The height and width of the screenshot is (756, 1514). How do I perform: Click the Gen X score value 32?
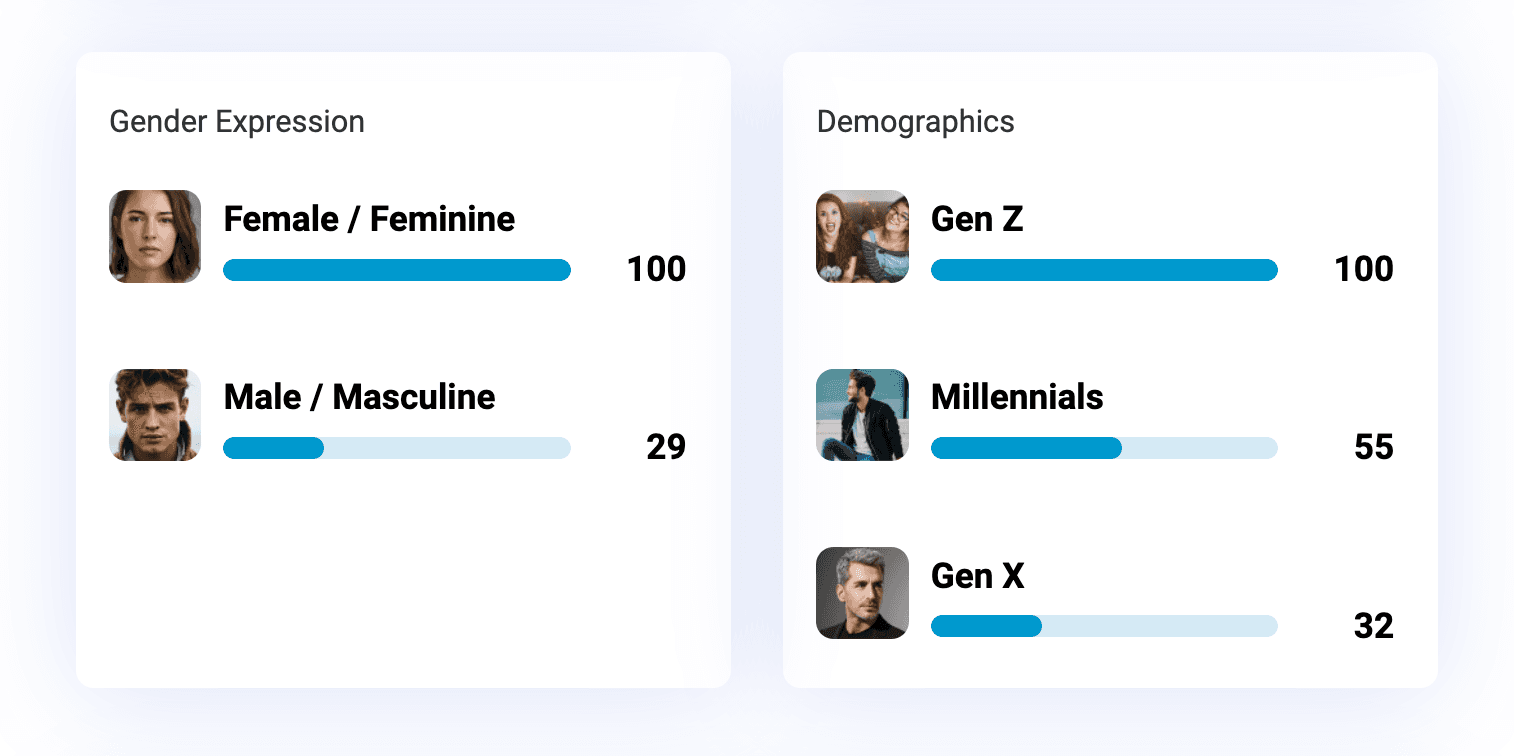pyautogui.click(x=1373, y=626)
